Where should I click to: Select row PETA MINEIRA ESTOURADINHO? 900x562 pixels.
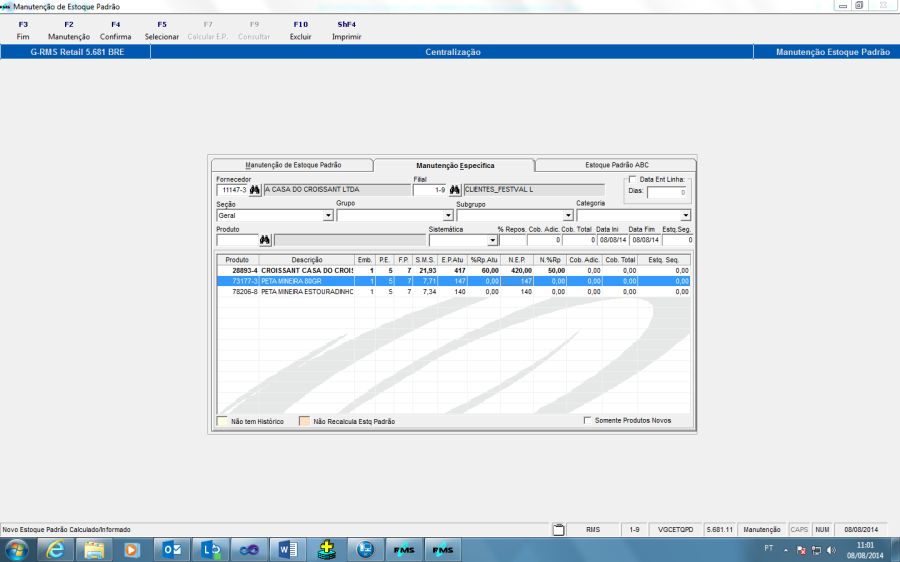tap(453, 292)
